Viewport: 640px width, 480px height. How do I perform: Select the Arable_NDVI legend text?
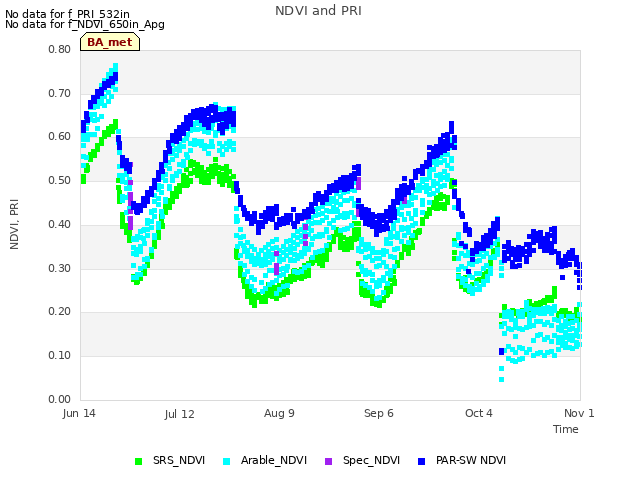[x=274, y=460]
